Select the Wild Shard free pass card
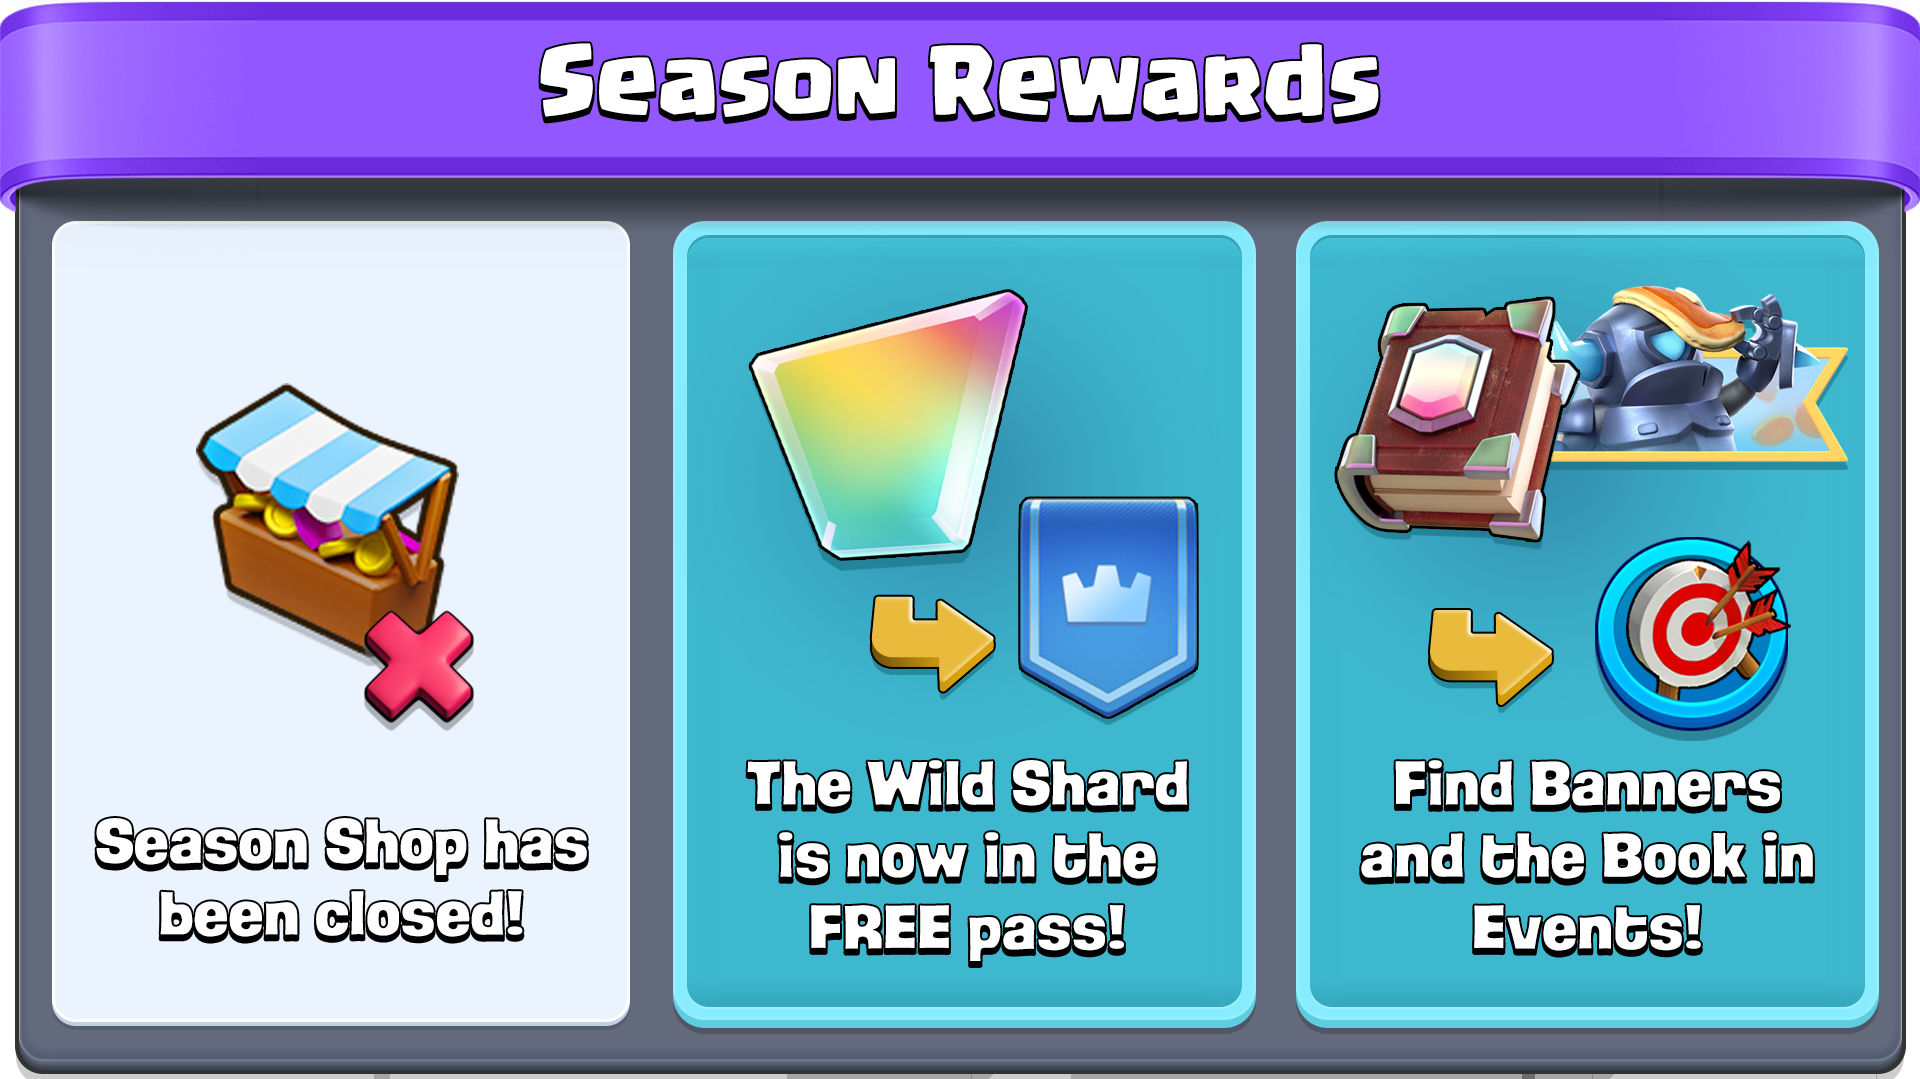The width and height of the screenshot is (1920, 1079). point(964,623)
